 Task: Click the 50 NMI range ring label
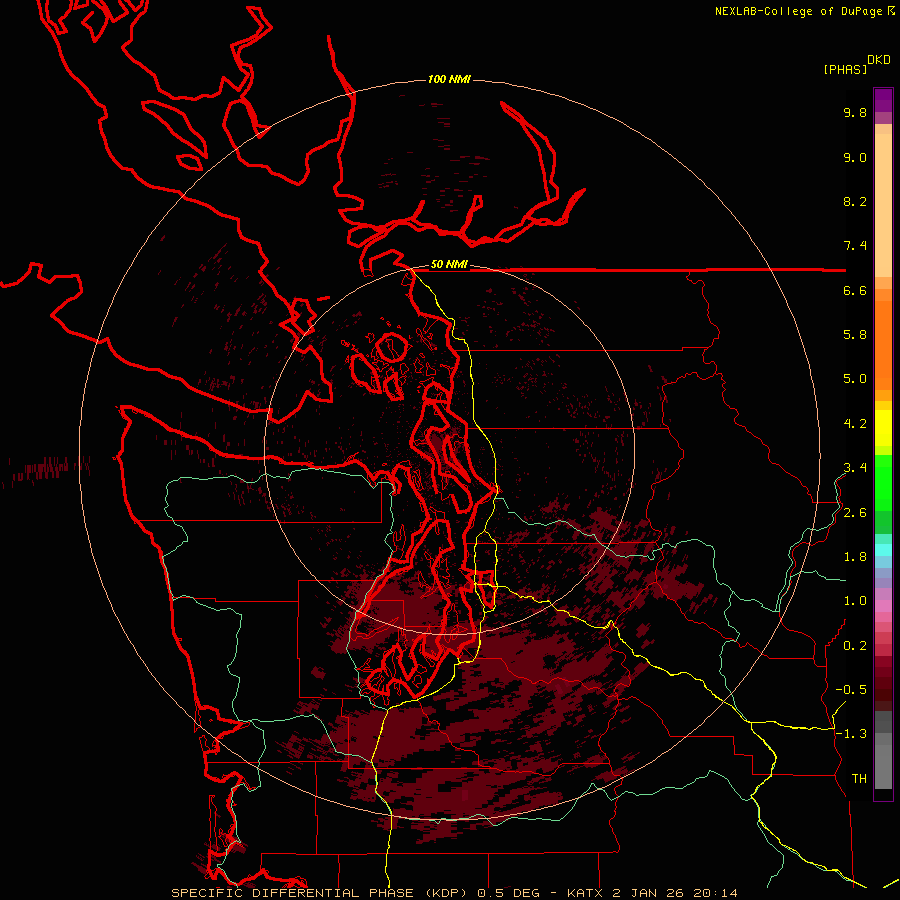(449, 265)
